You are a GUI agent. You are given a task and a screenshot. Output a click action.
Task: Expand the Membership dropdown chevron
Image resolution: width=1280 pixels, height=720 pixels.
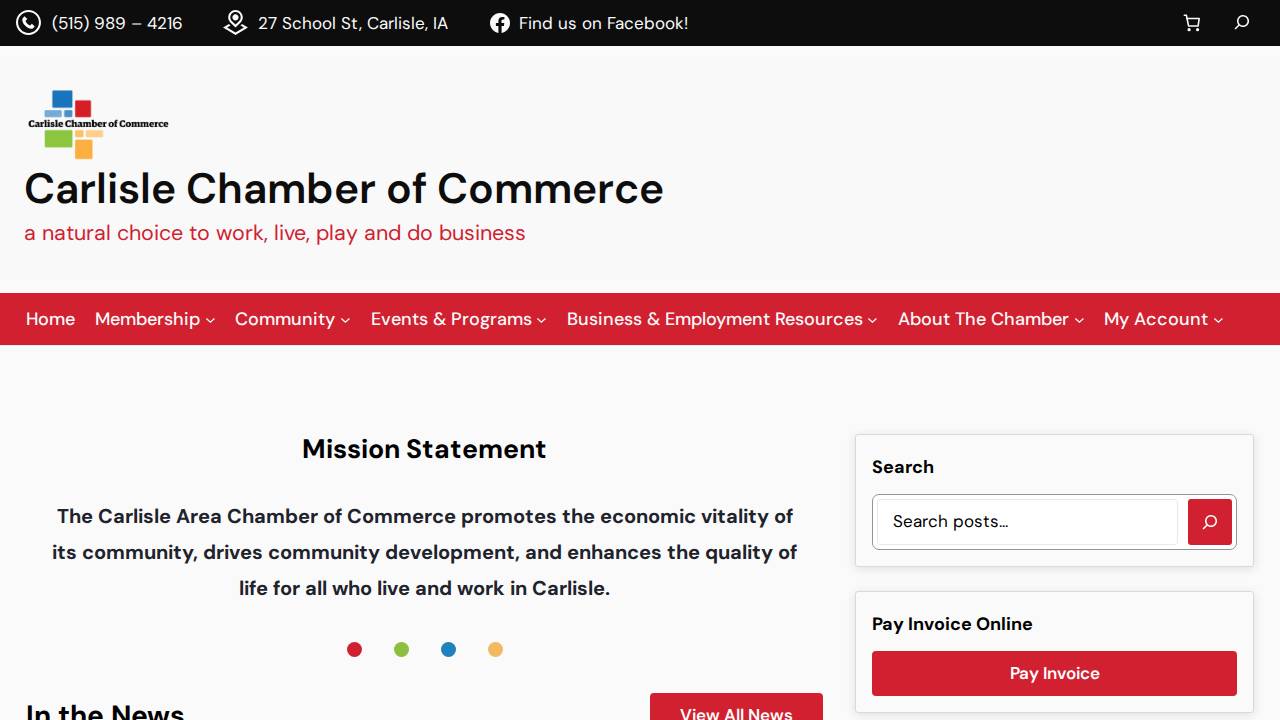coord(210,320)
